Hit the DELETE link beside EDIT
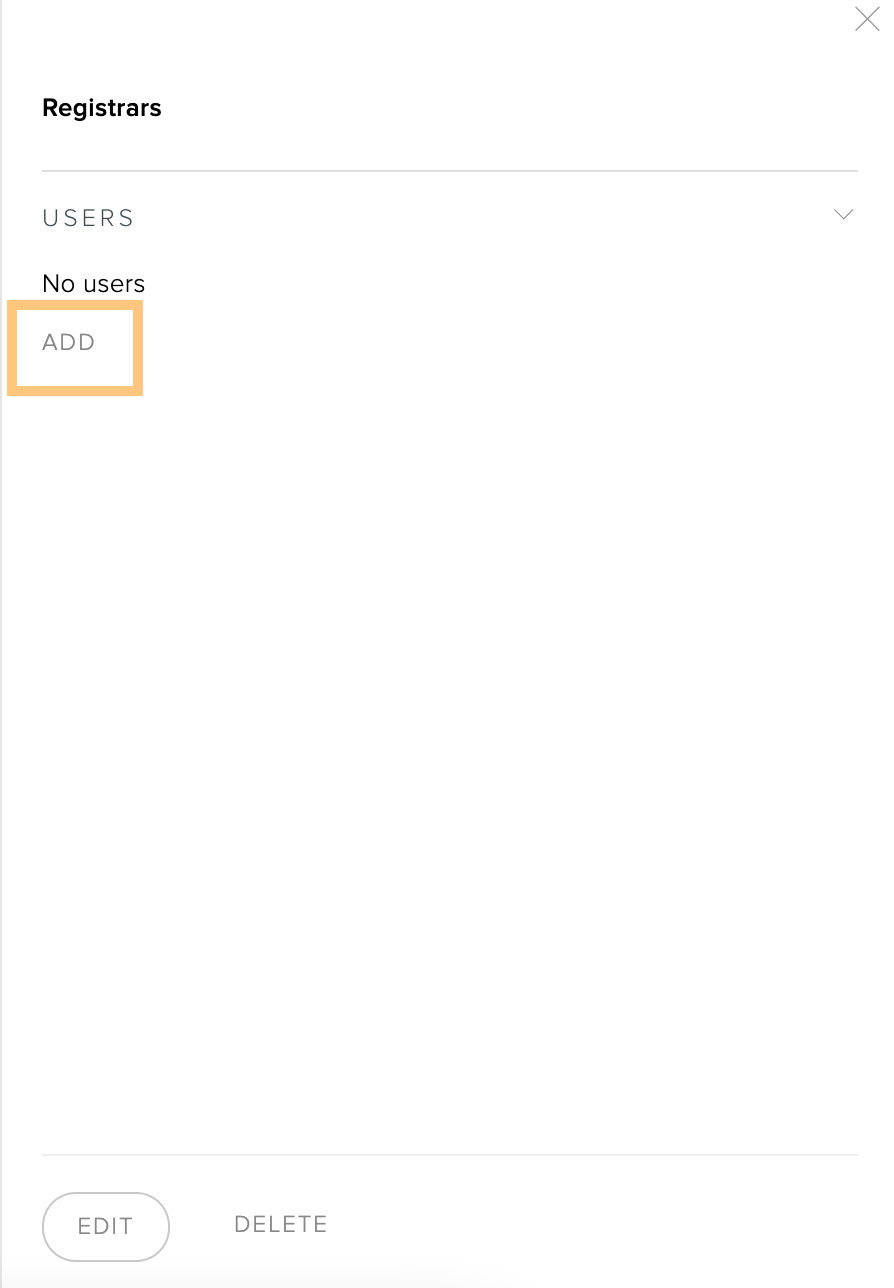Screen dimensions: 894x1288 click(x=281, y=1224)
